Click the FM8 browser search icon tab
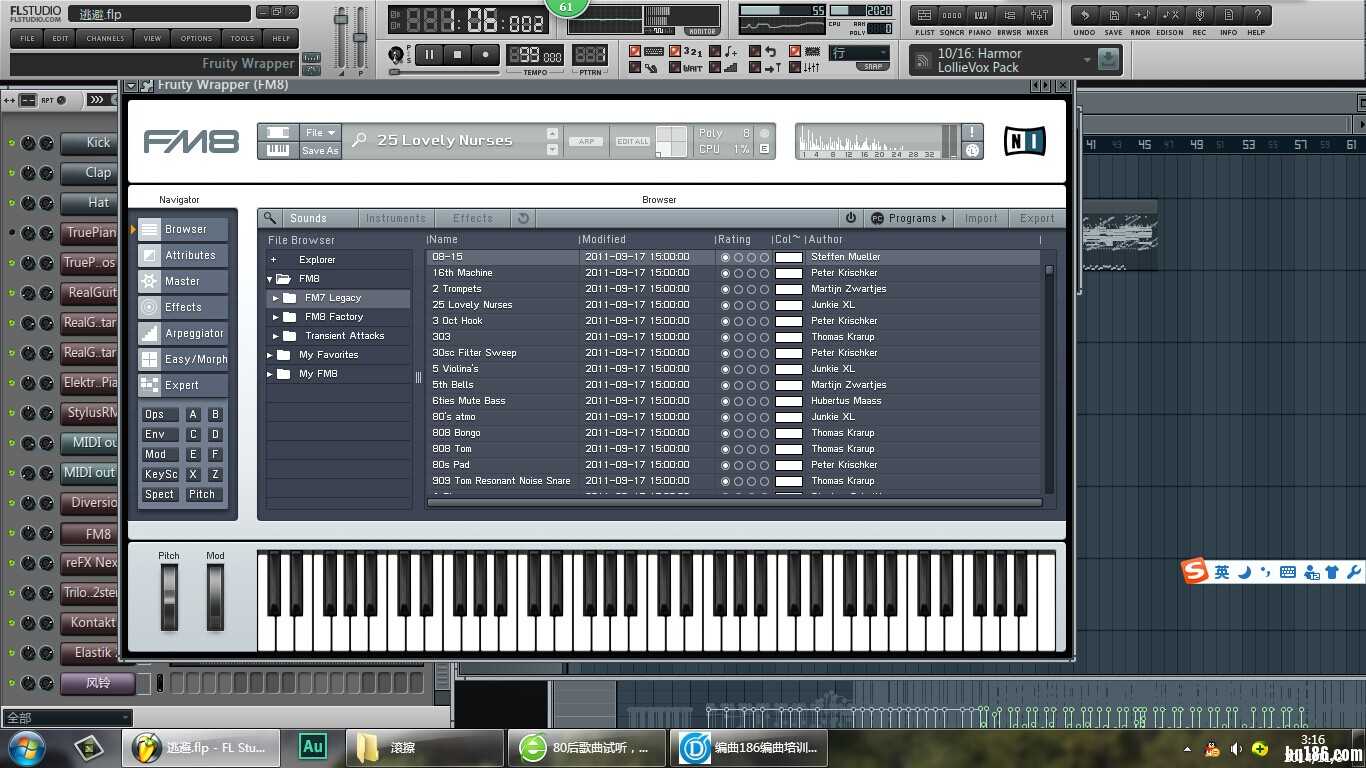1366x768 pixels. point(268,218)
